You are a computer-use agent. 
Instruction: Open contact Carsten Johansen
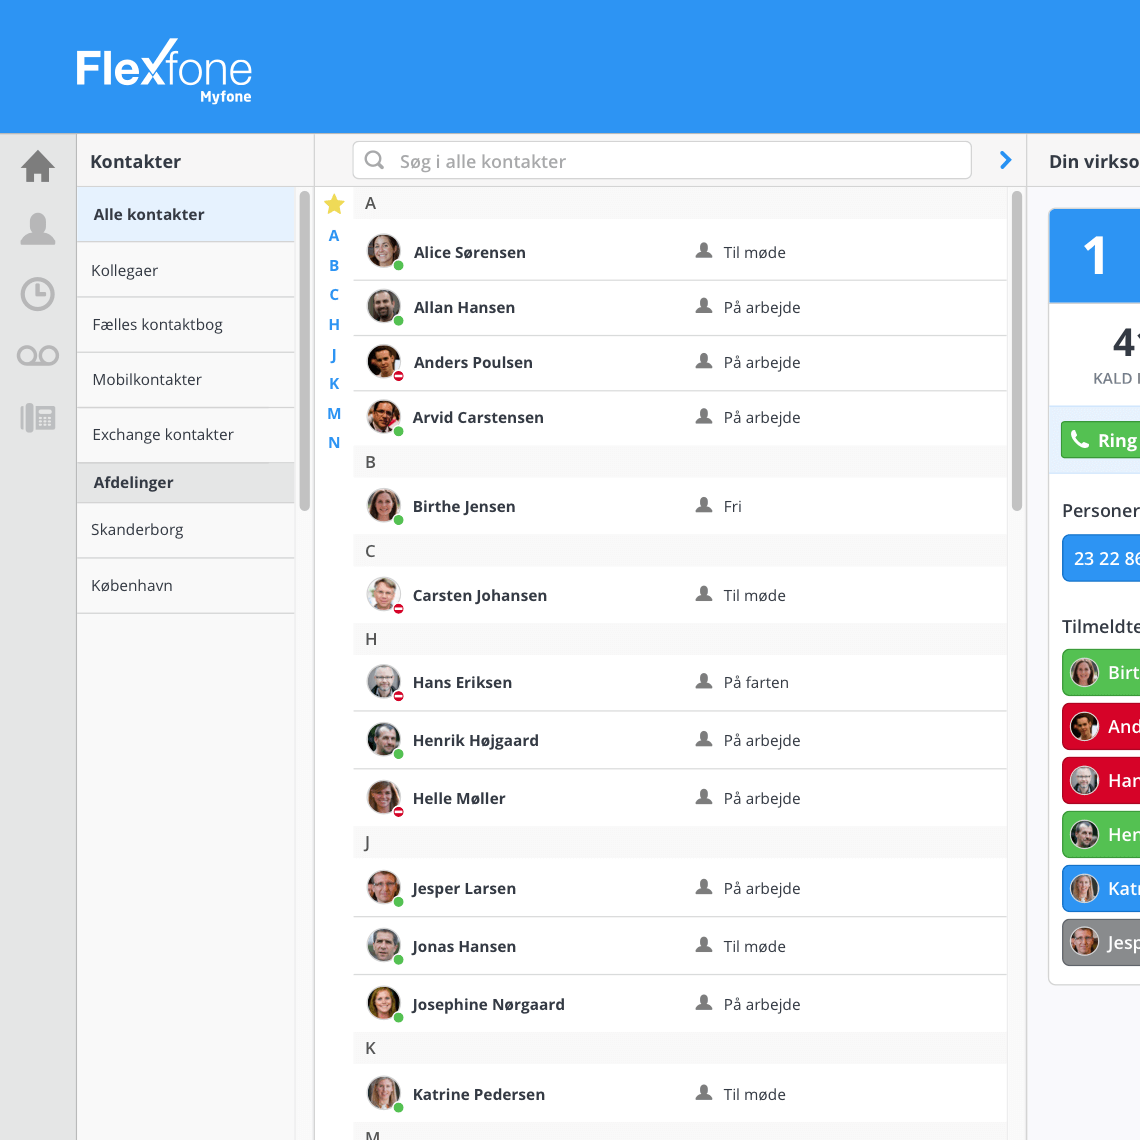pyautogui.click(x=680, y=595)
